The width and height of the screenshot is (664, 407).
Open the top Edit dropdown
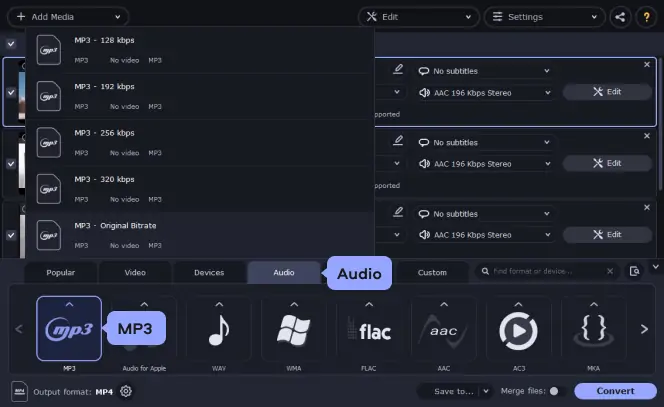(419, 17)
